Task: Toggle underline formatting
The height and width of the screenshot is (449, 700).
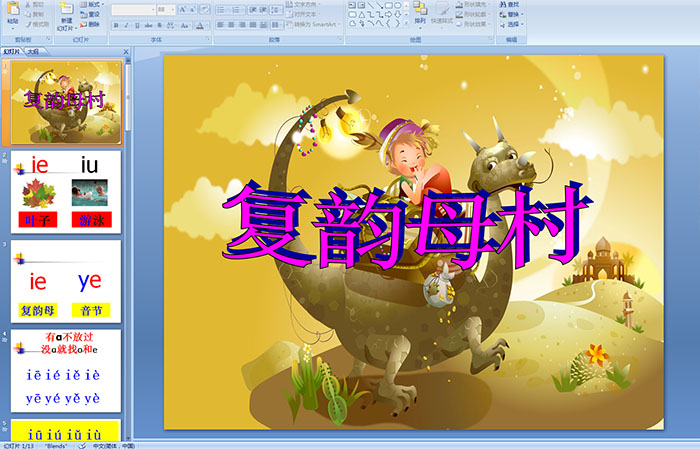Action: point(137,25)
